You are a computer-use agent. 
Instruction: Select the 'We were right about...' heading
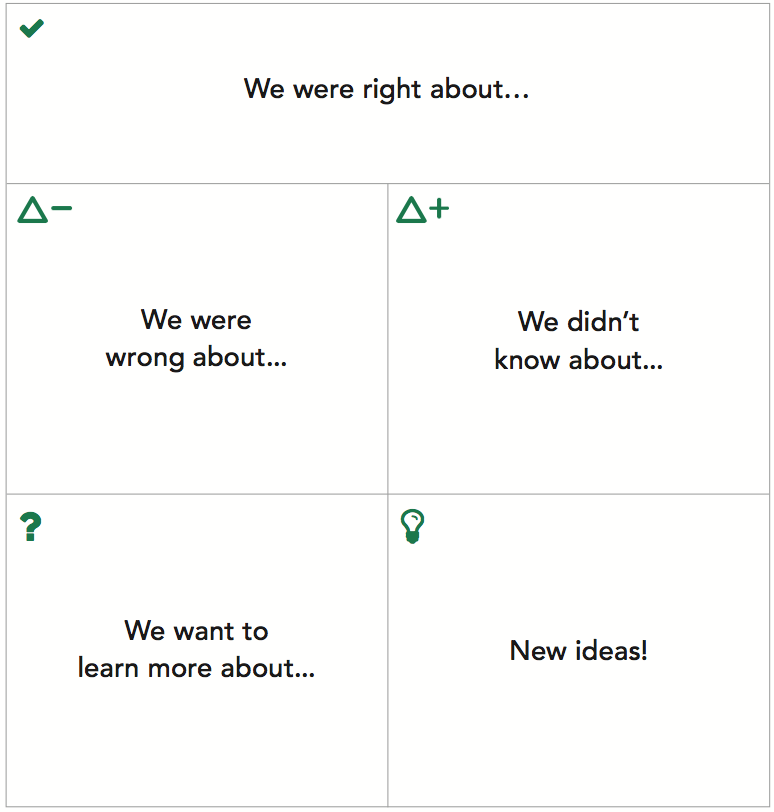coord(386,90)
